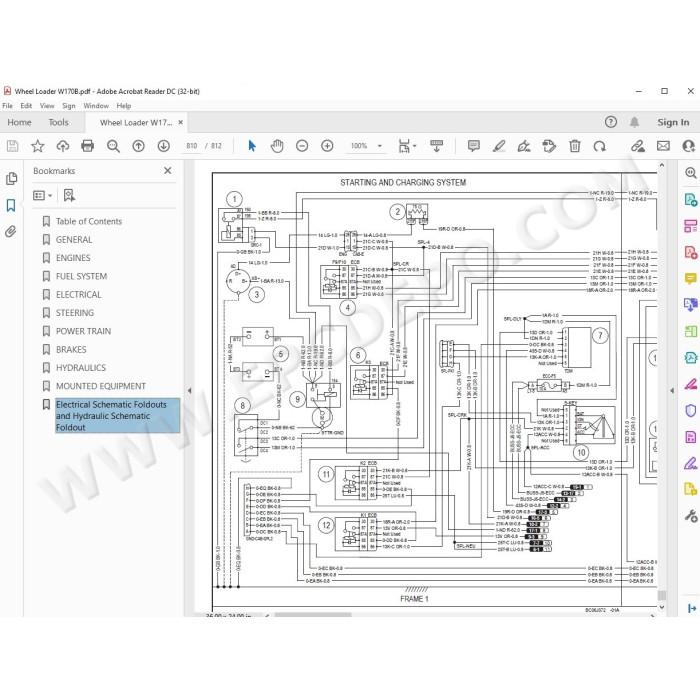
Task: Collapse the left navigation pane arrow
Action: (189, 391)
